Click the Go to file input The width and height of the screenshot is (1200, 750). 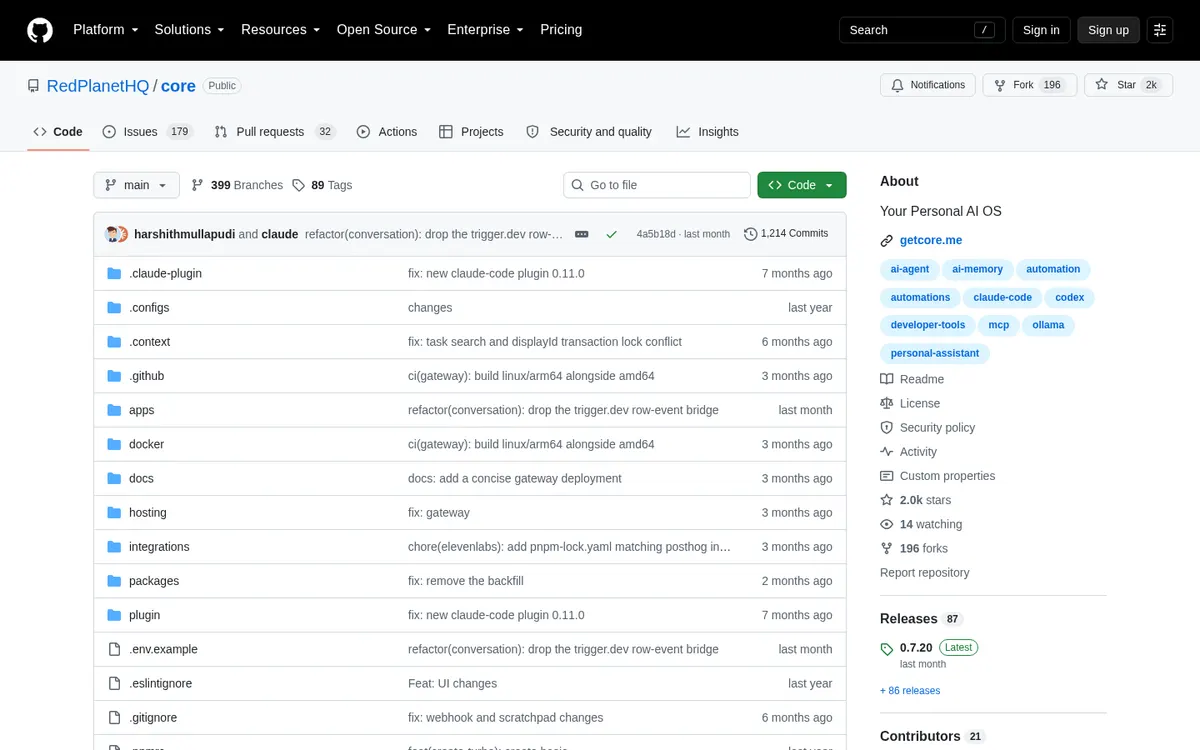657,185
